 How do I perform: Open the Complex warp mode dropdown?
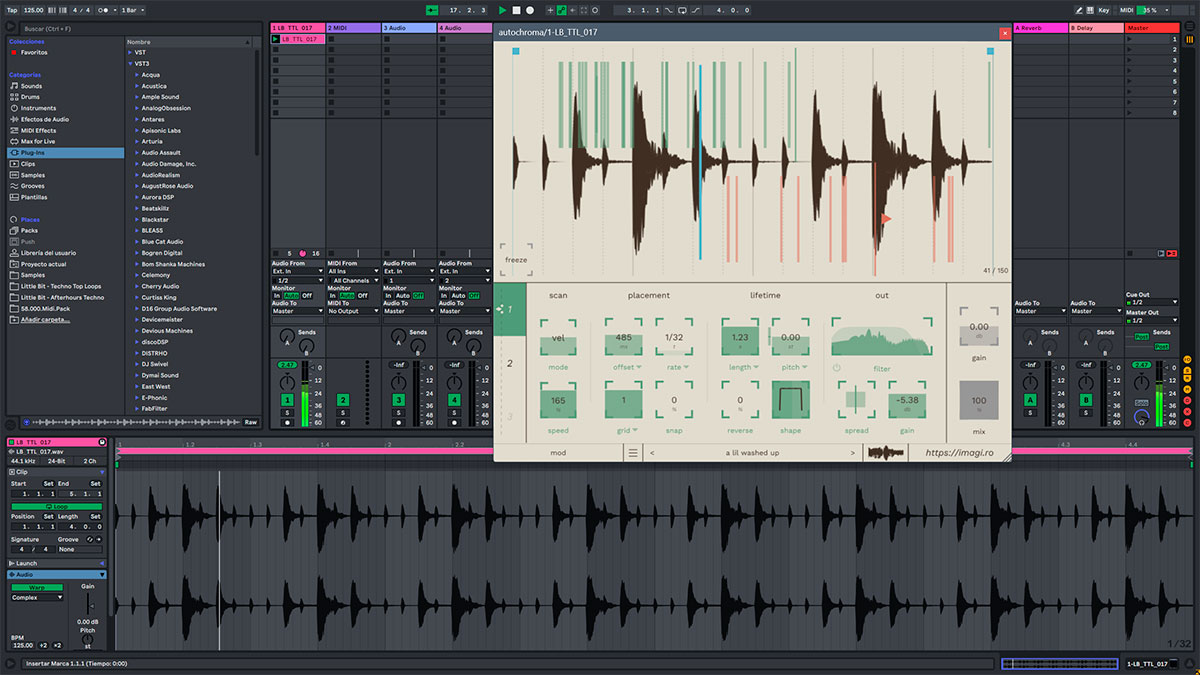coord(37,597)
